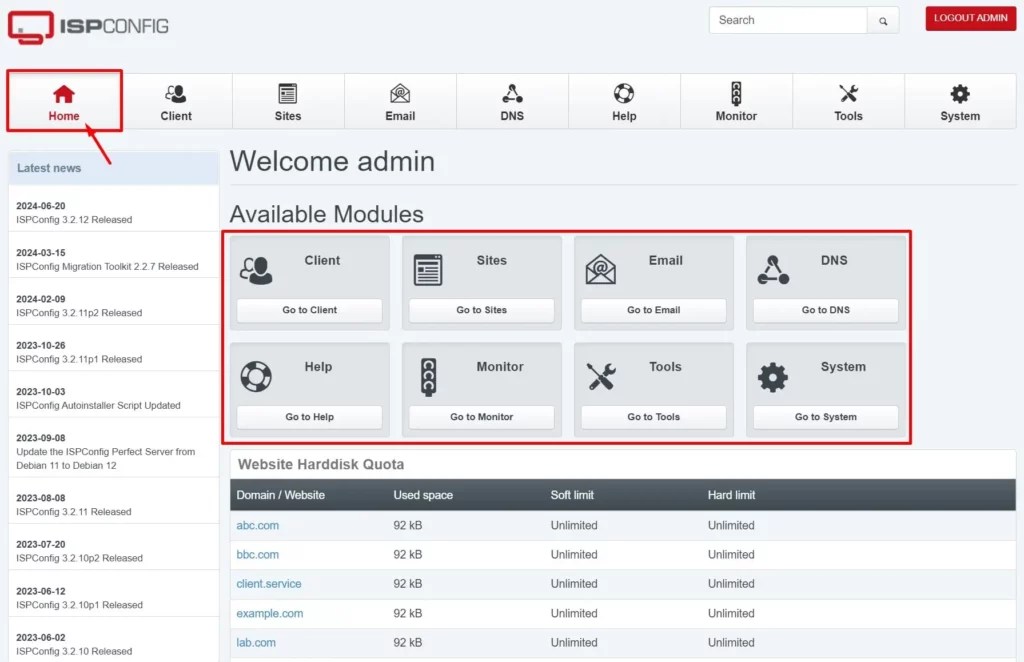Screen dimensions: 1024x662
Task: Click the Go to Client button
Action: click(x=310, y=310)
